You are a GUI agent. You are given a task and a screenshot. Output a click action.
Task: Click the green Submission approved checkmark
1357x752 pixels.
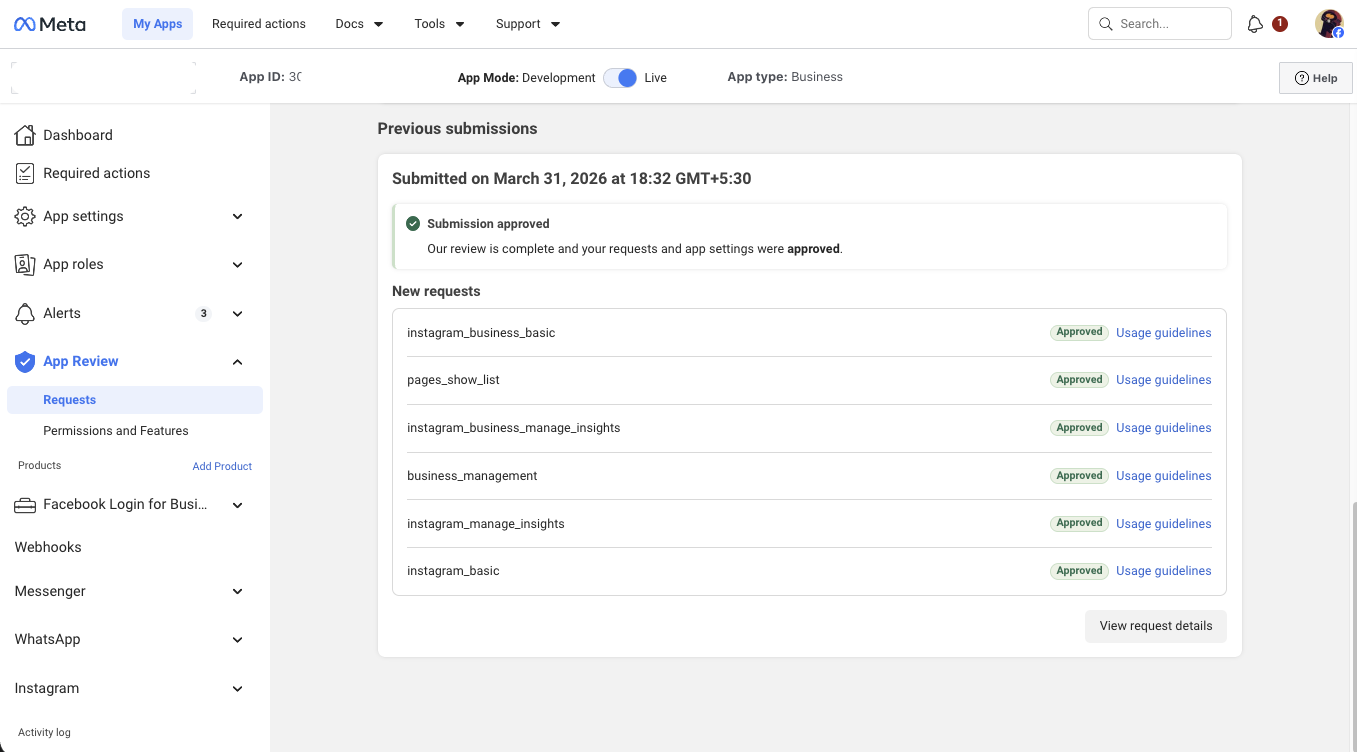(413, 224)
